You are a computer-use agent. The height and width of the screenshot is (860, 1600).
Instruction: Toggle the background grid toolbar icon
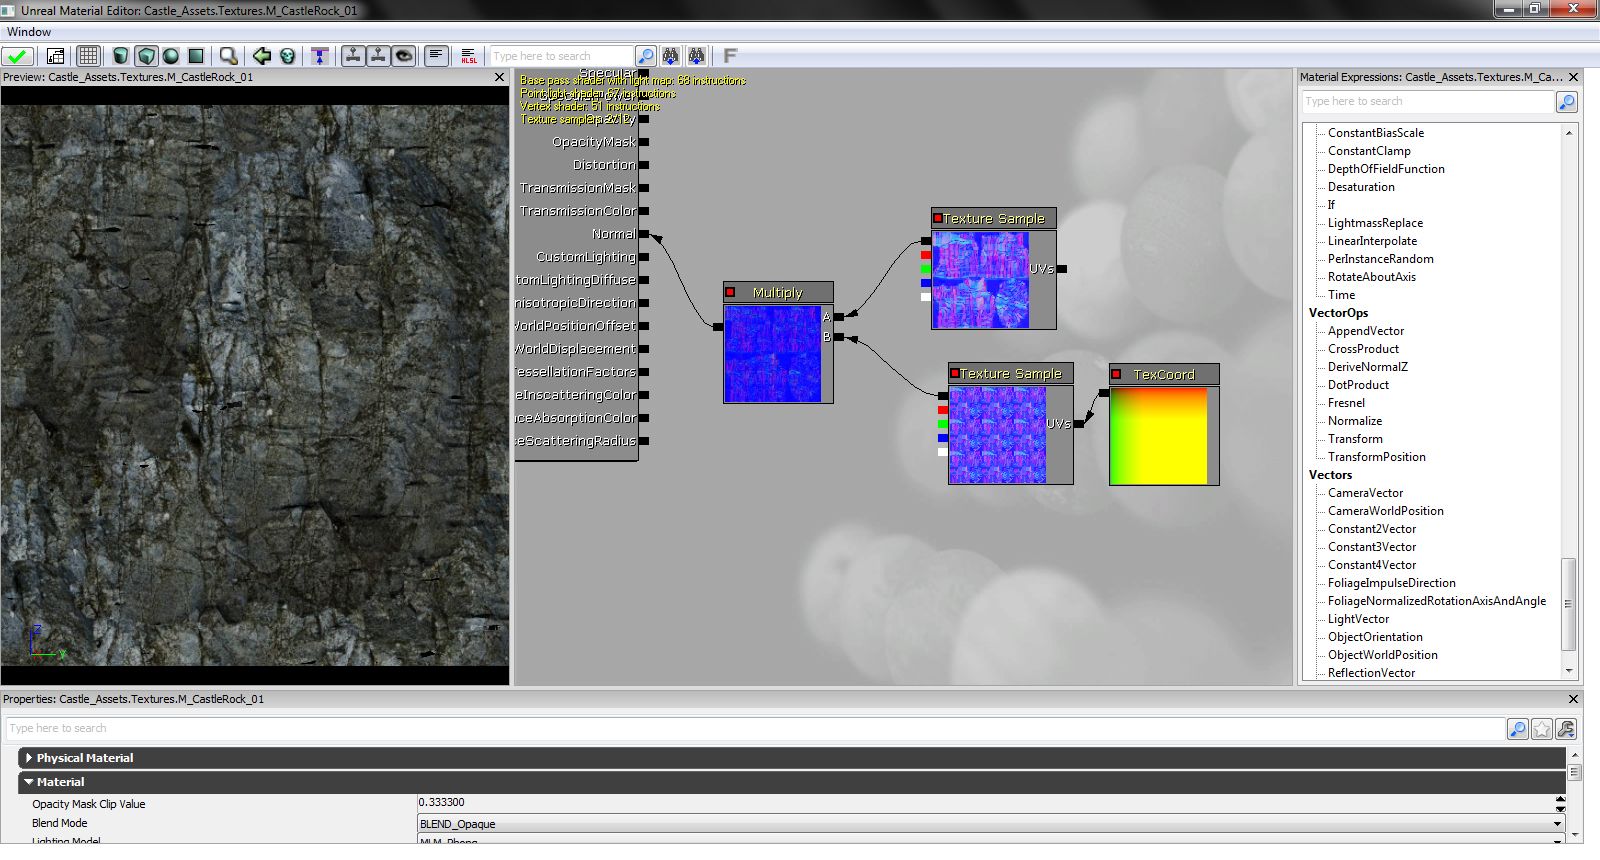pos(88,56)
